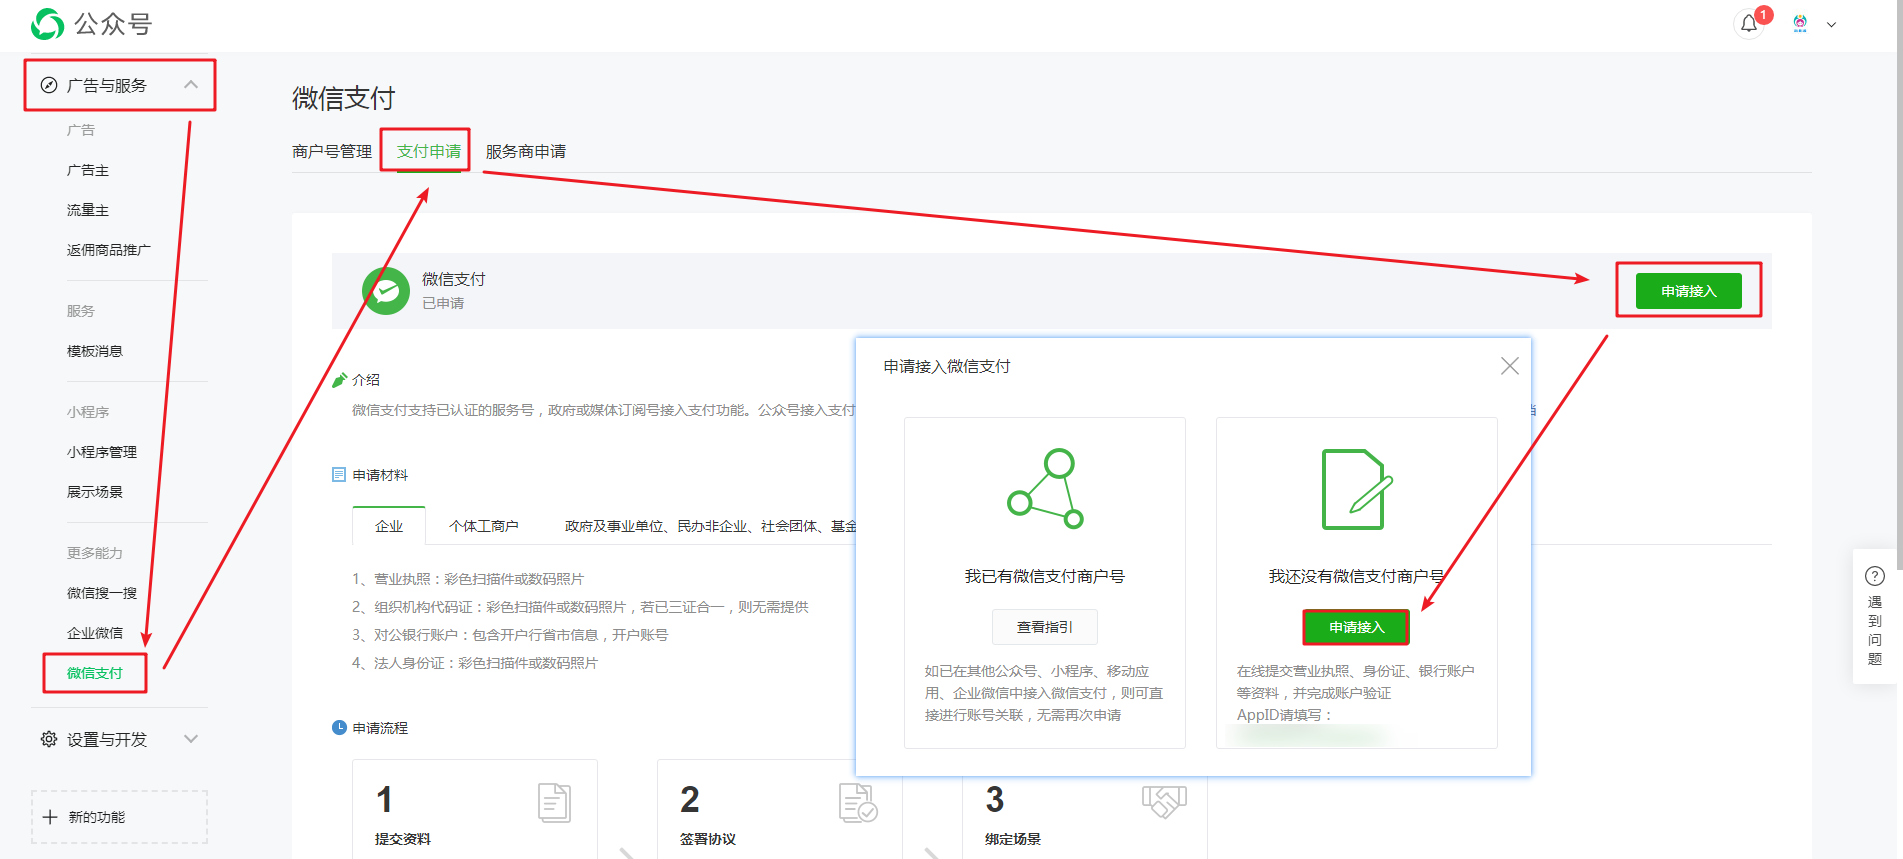Click step 2 签署协议 card

pos(780,808)
